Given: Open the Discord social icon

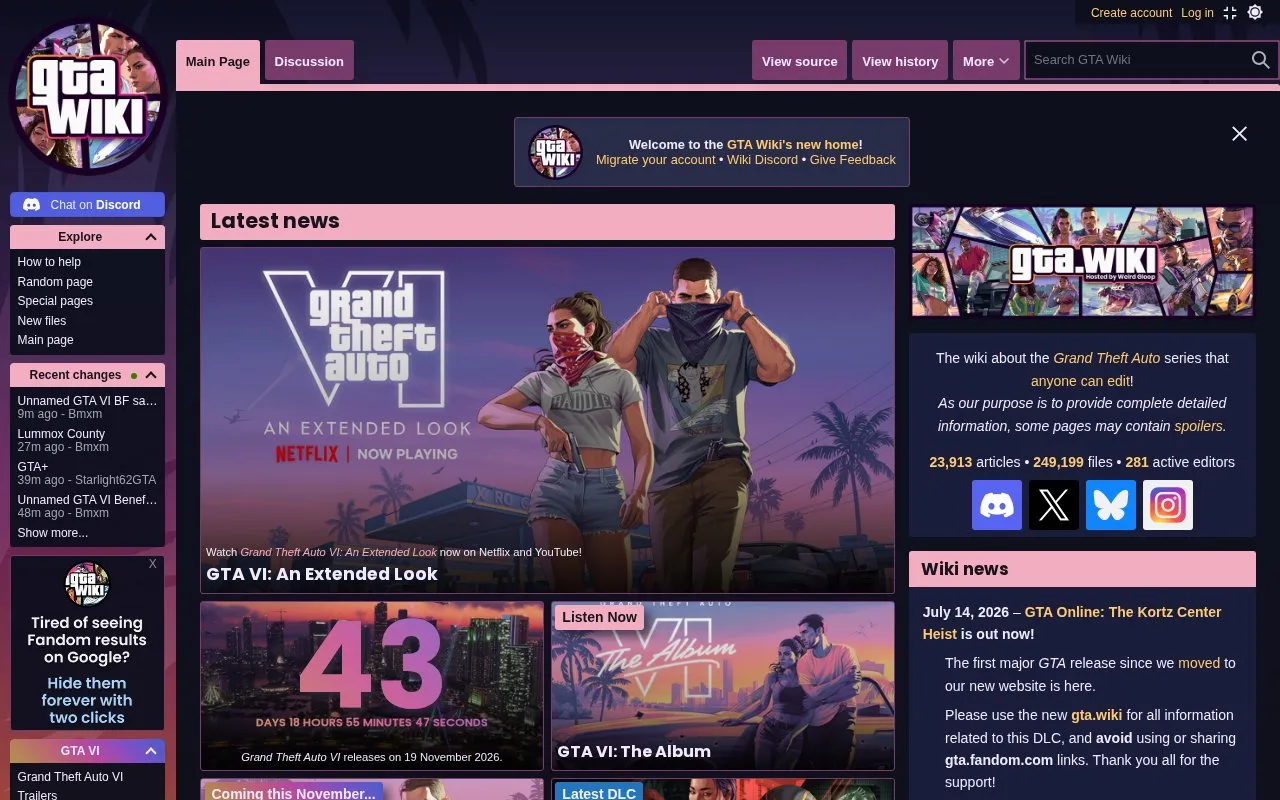Looking at the screenshot, I should (x=997, y=505).
